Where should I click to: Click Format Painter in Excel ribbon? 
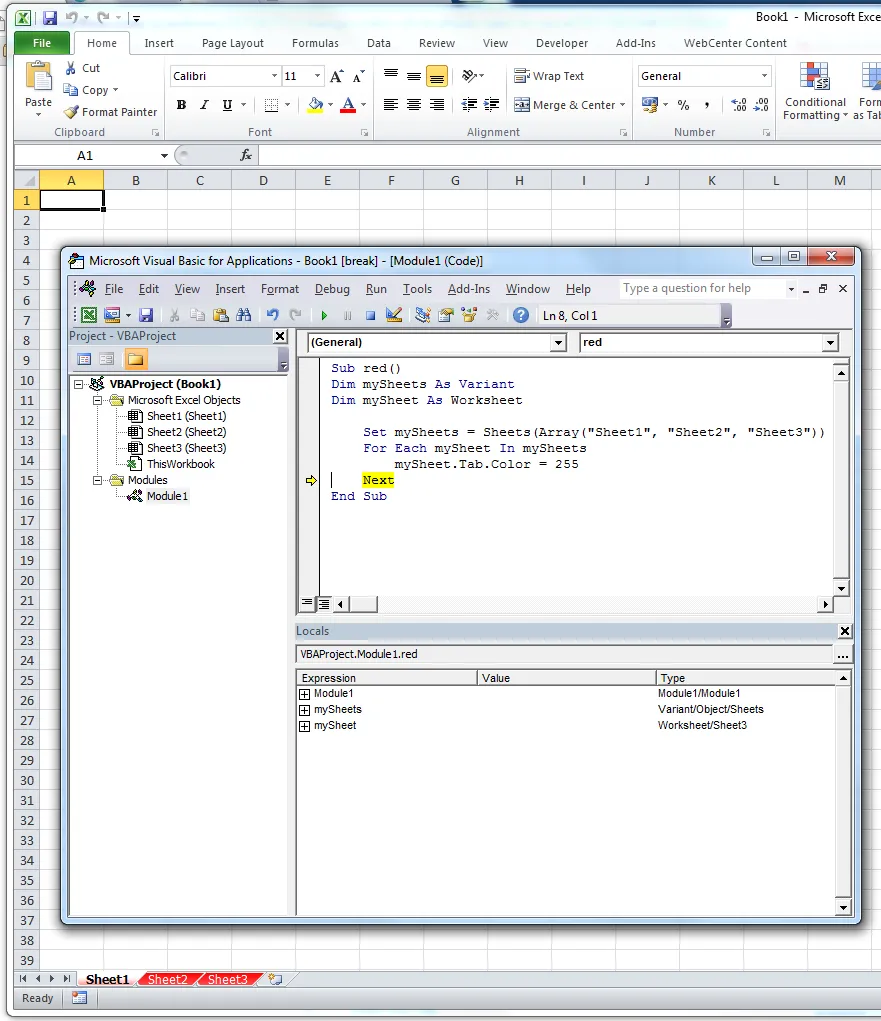click(111, 112)
